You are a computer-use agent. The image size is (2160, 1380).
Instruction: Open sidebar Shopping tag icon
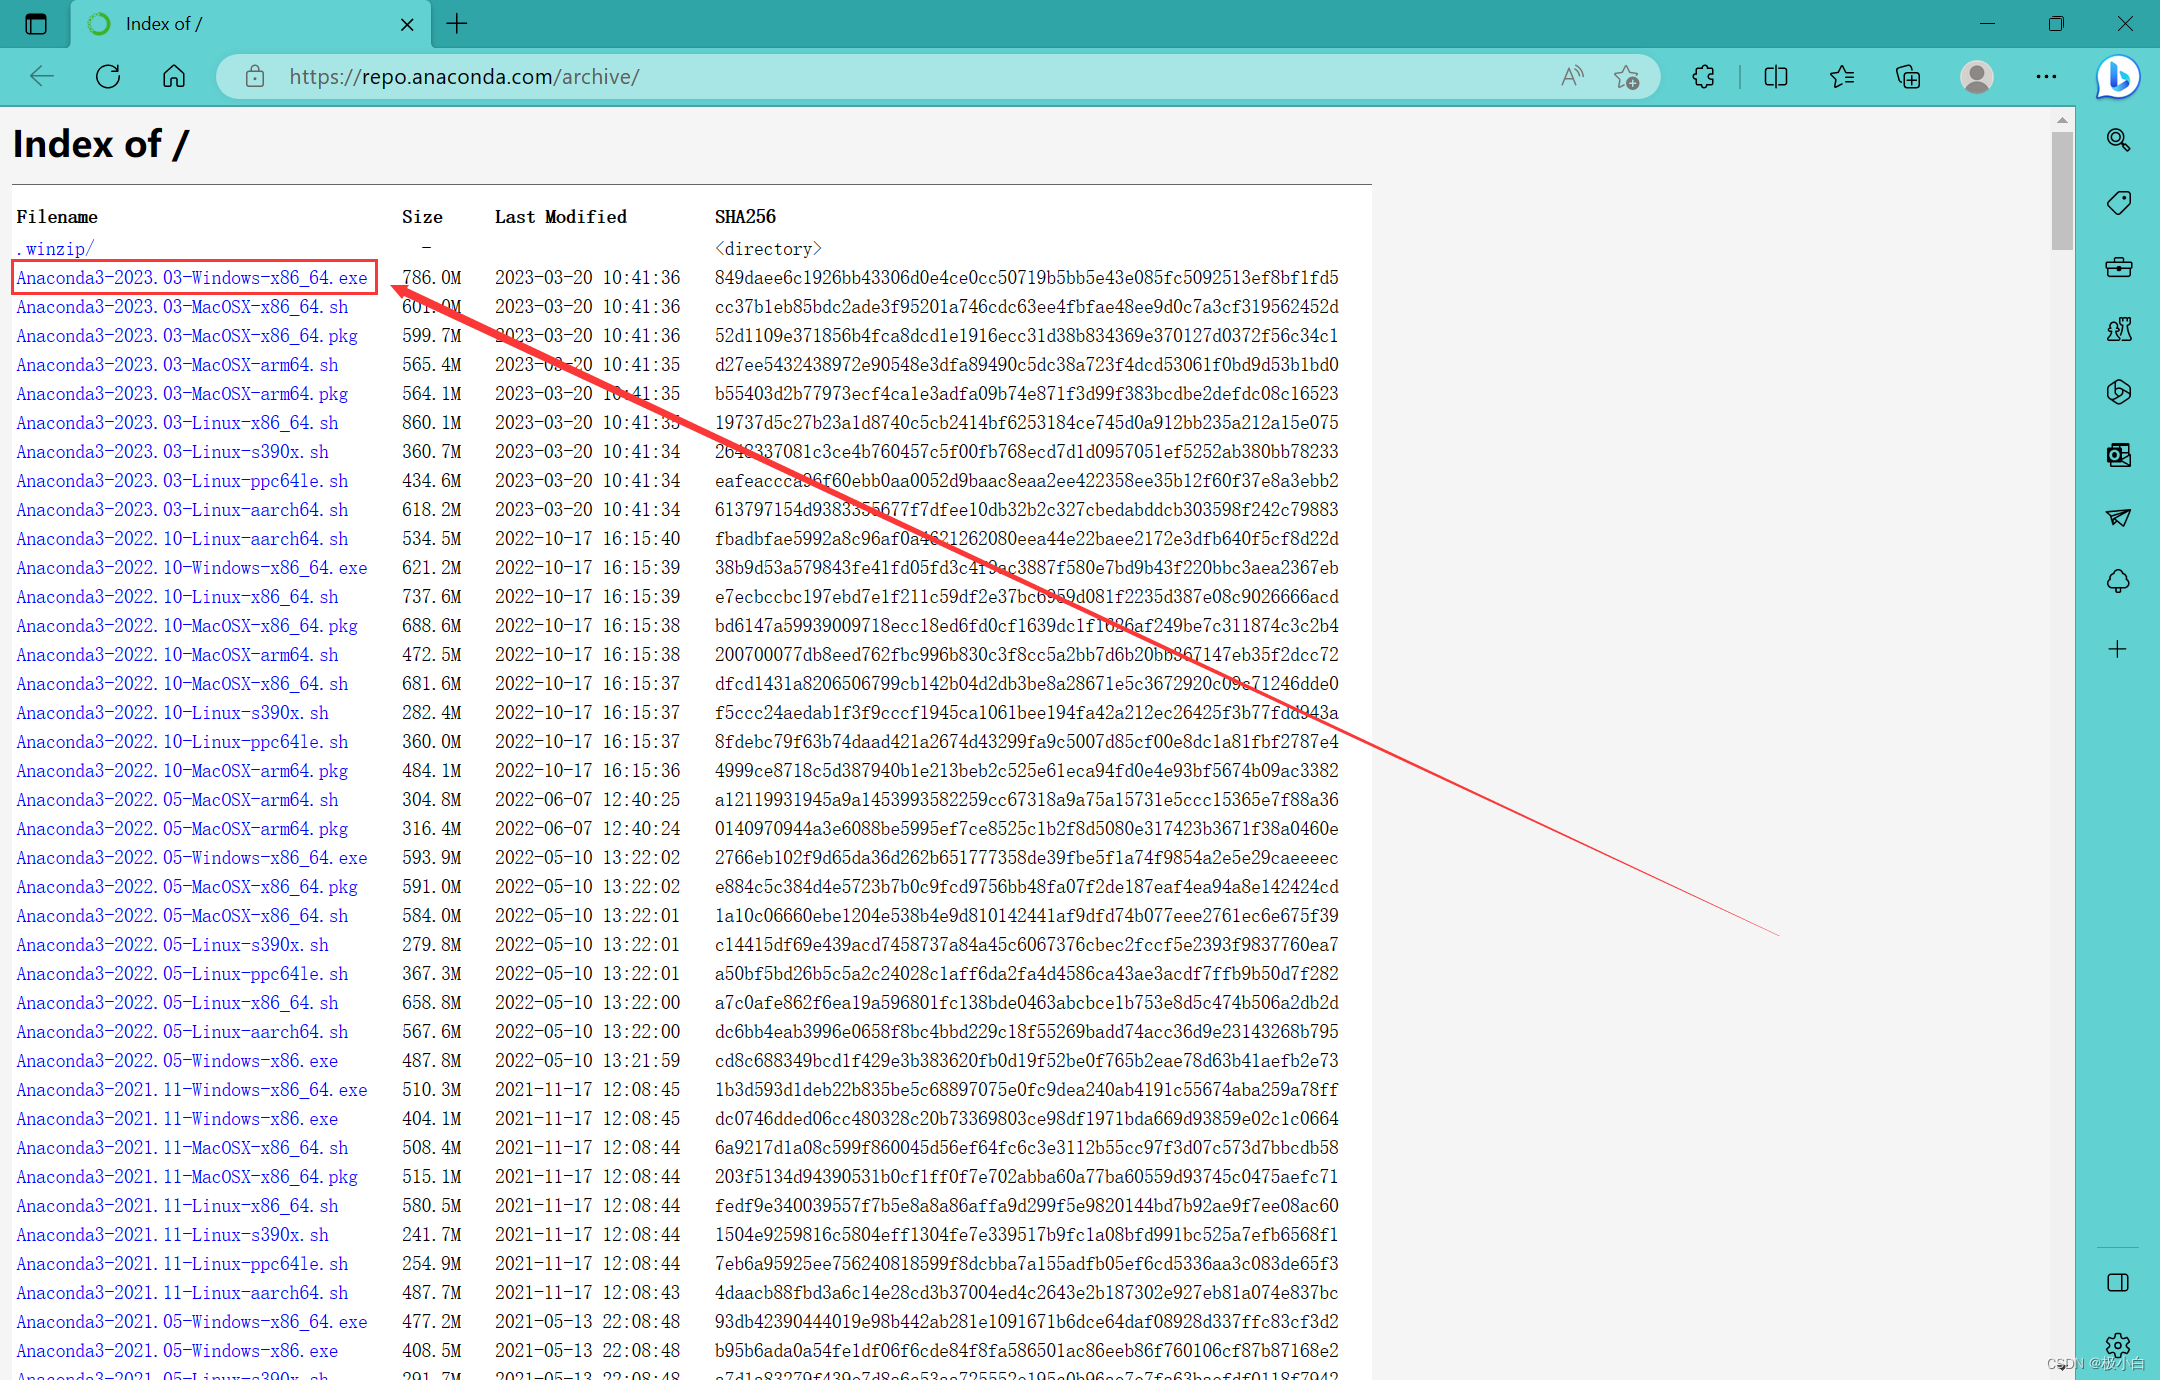2118,203
